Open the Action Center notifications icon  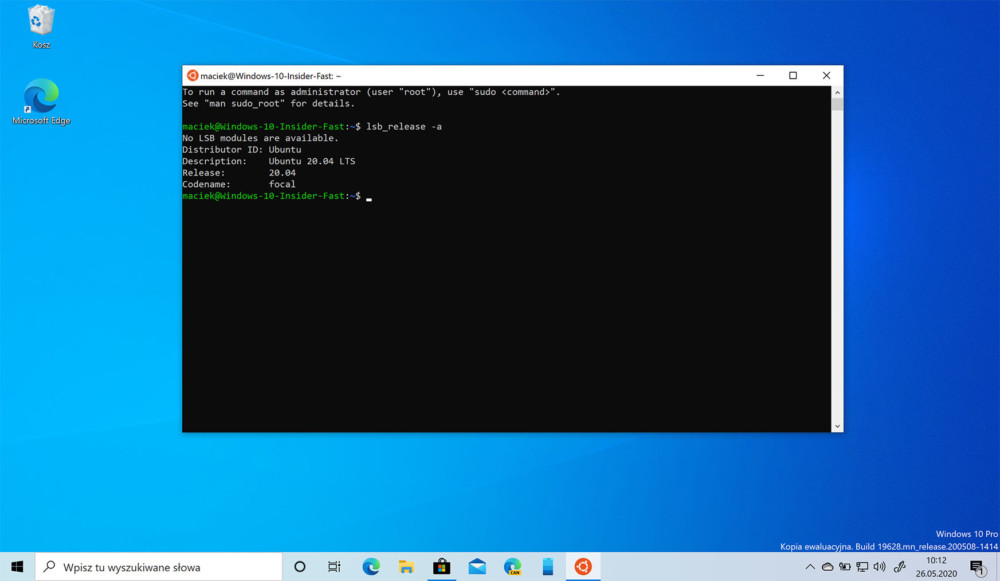coord(978,566)
